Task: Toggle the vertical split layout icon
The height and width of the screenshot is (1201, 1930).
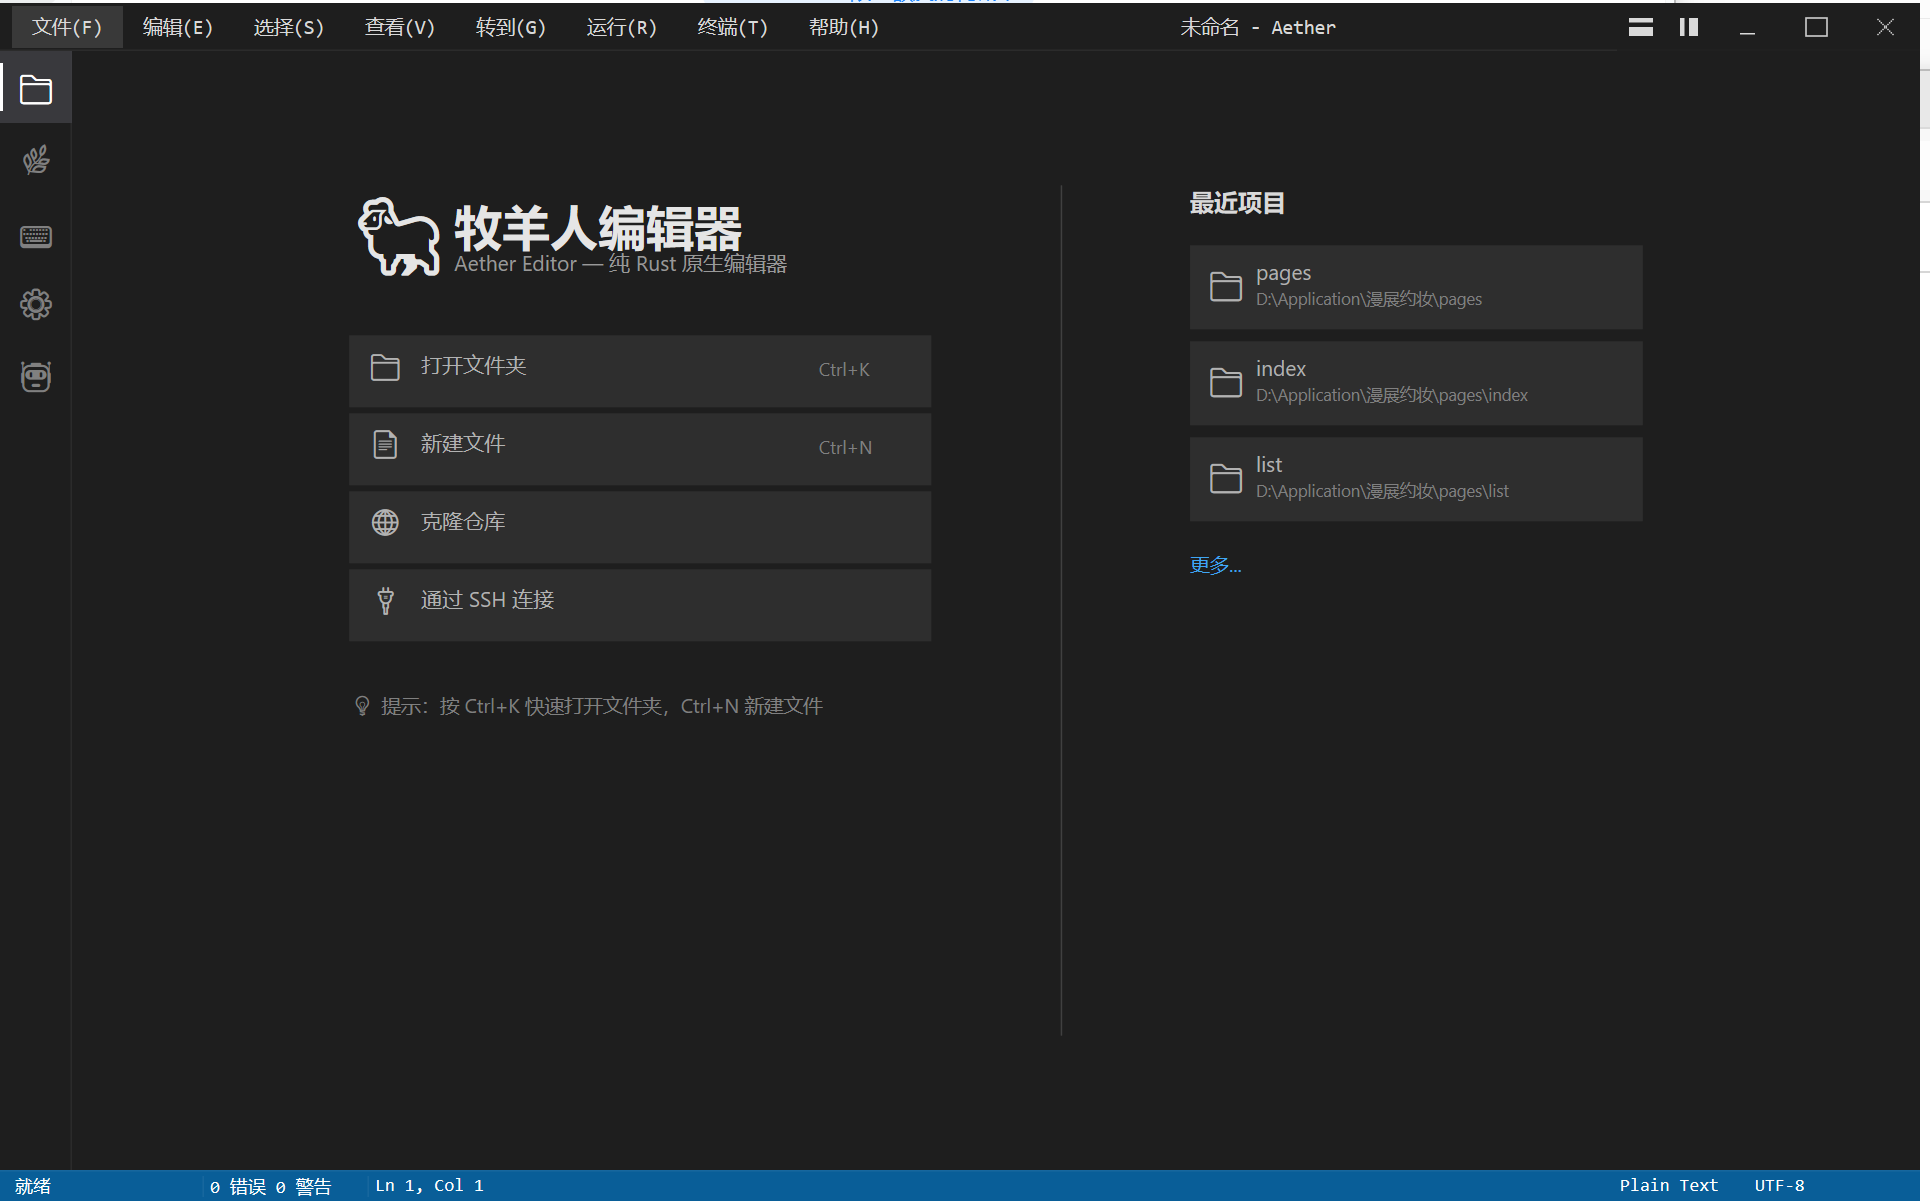Action: [1689, 27]
